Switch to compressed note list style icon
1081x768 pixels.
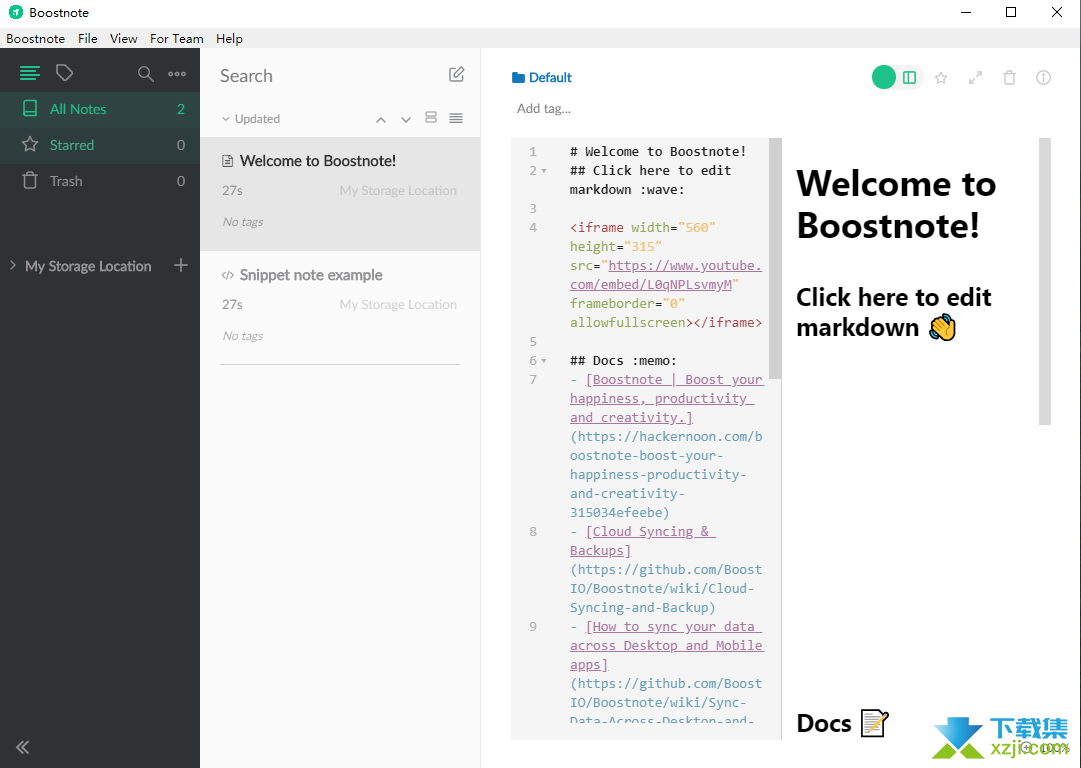[456, 118]
